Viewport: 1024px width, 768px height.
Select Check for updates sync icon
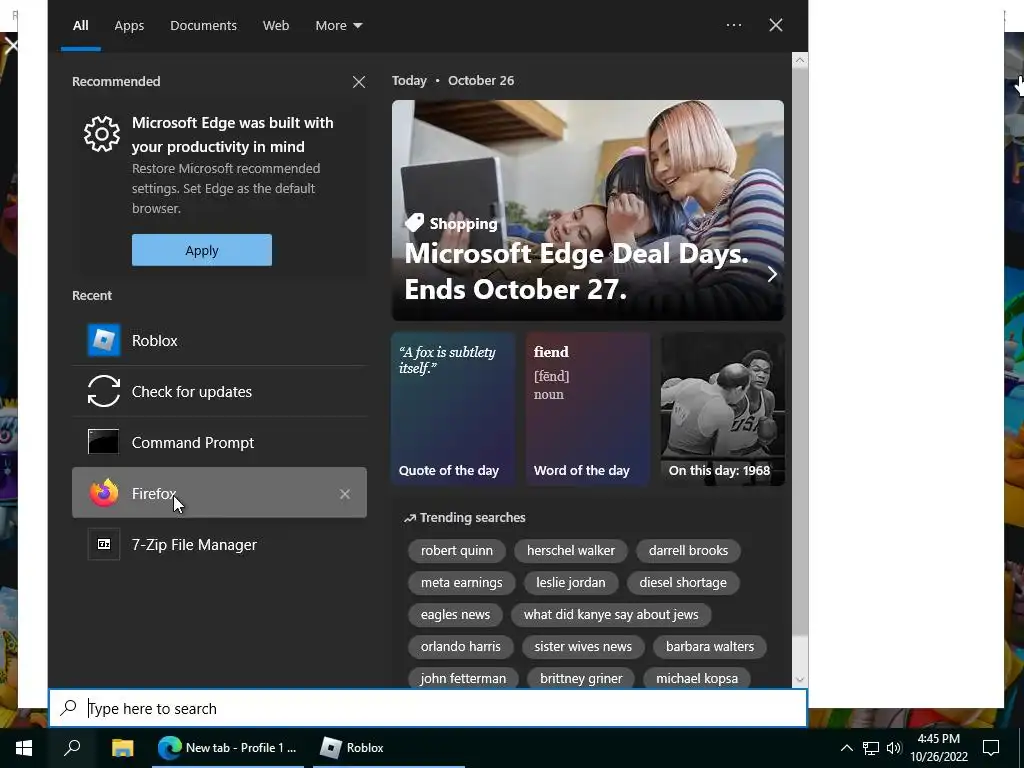pos(104,391)
